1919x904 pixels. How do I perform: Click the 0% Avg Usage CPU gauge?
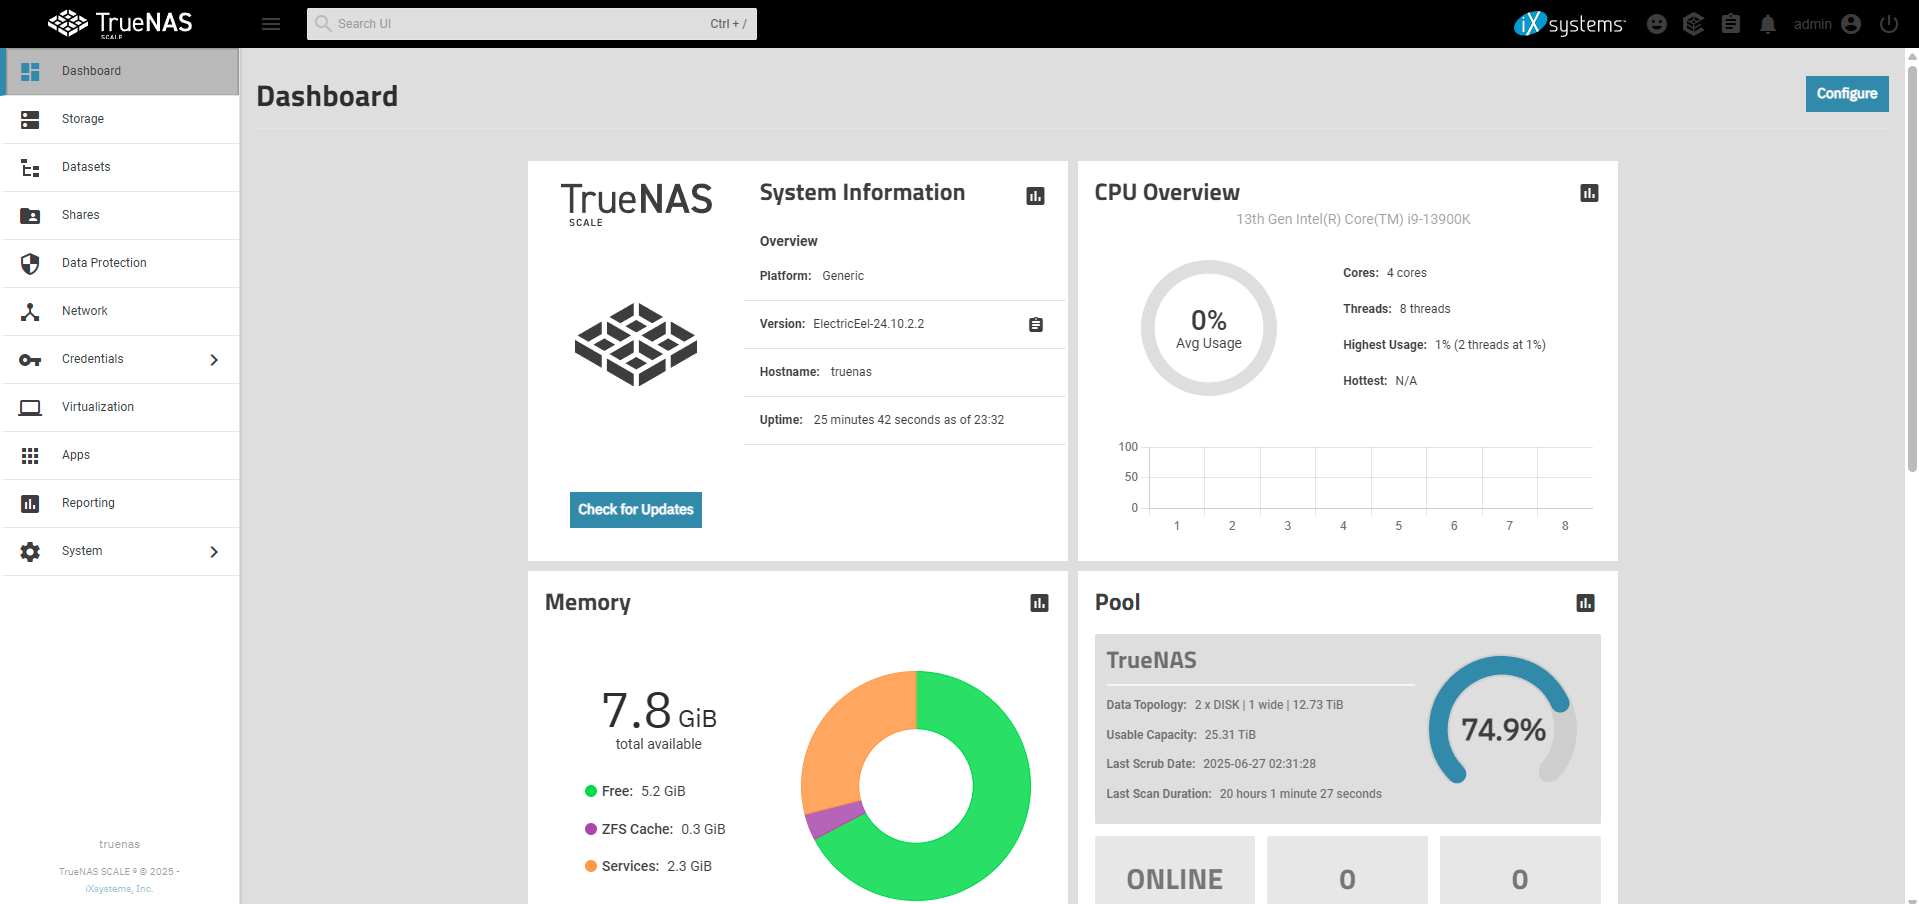tap(1209, 328)
